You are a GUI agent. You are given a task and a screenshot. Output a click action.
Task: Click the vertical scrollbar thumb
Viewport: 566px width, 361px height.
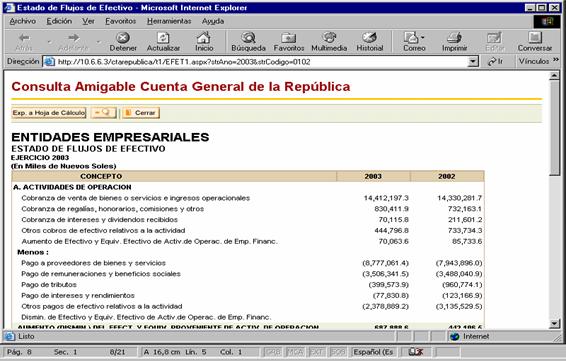pos(554,128)
